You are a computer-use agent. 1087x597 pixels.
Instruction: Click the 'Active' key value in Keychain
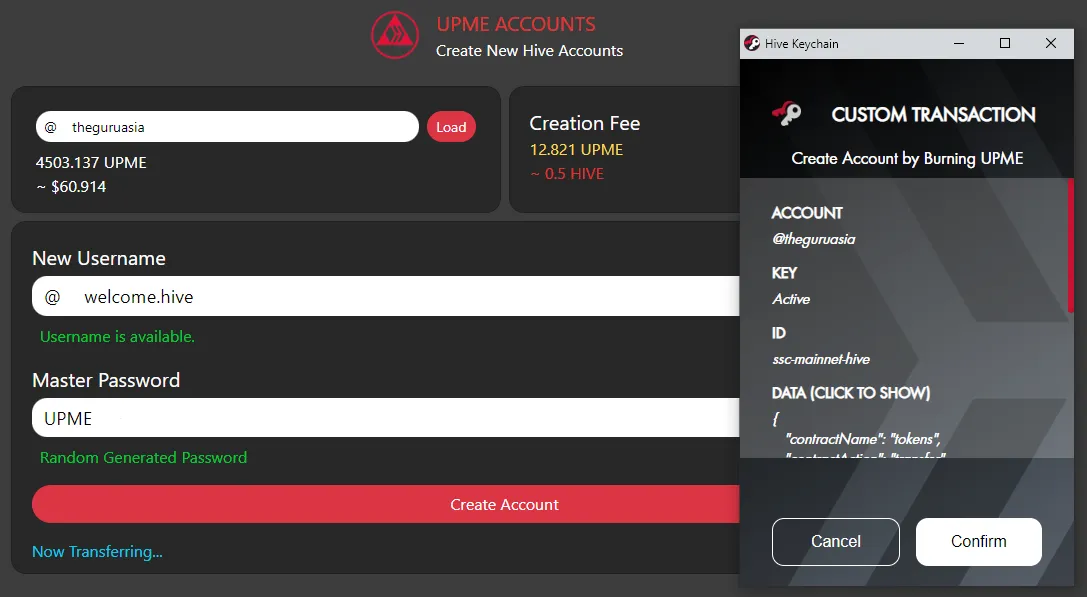[791, 299]
